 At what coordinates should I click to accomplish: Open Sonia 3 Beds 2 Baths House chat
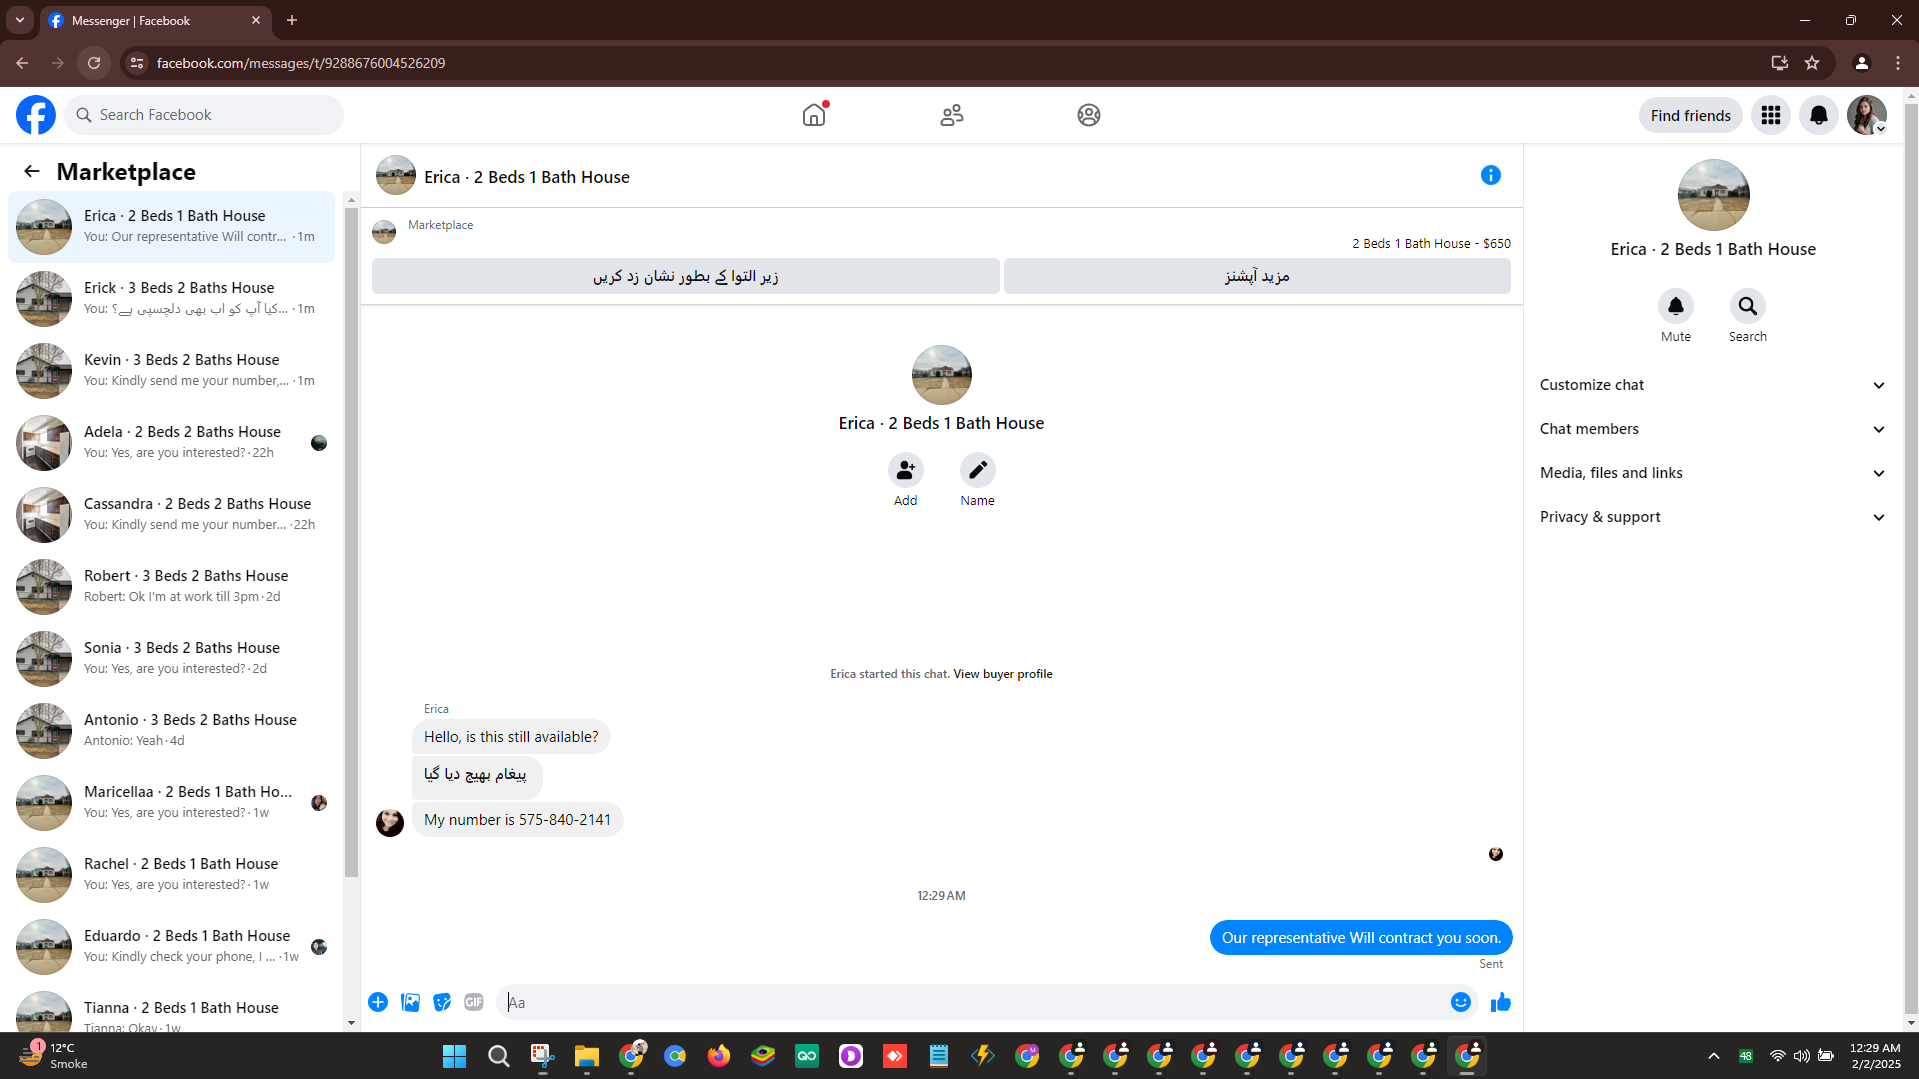pos(172,659)
